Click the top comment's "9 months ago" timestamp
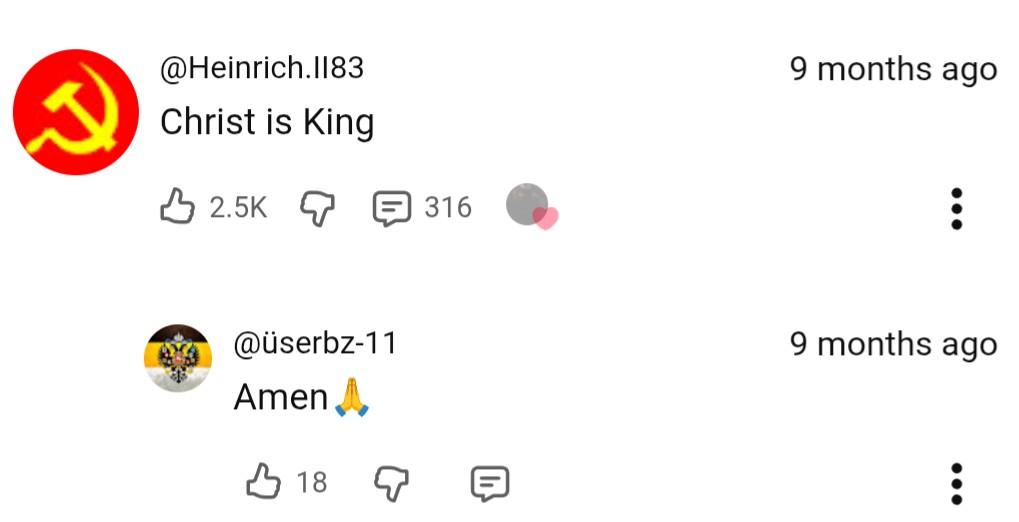The height and width of the screenshot is (522, 1019). click(894, 70)
